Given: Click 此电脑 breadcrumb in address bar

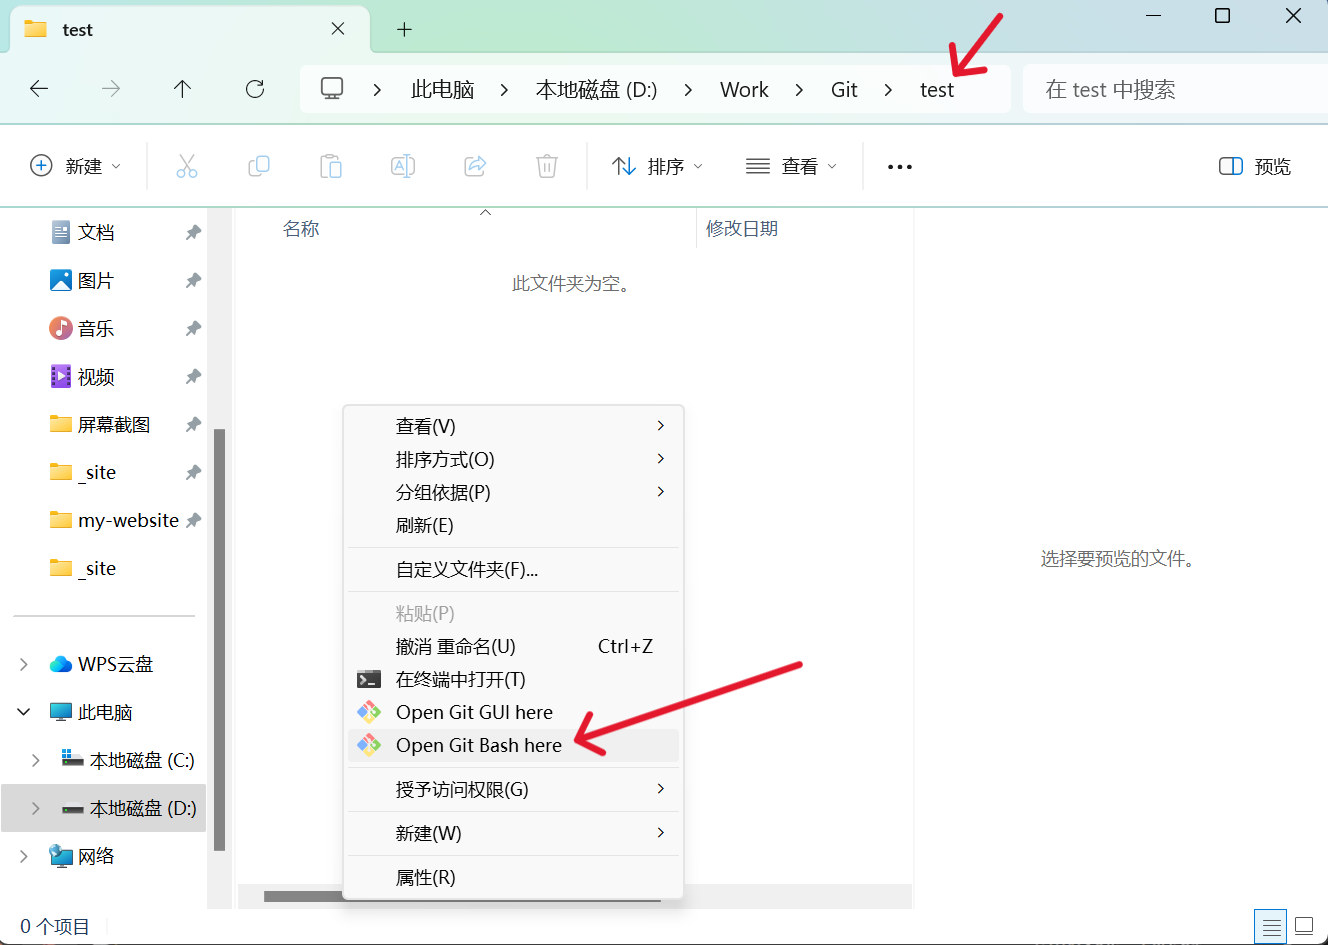Looking at the screenshot, I should click(442, 90).
